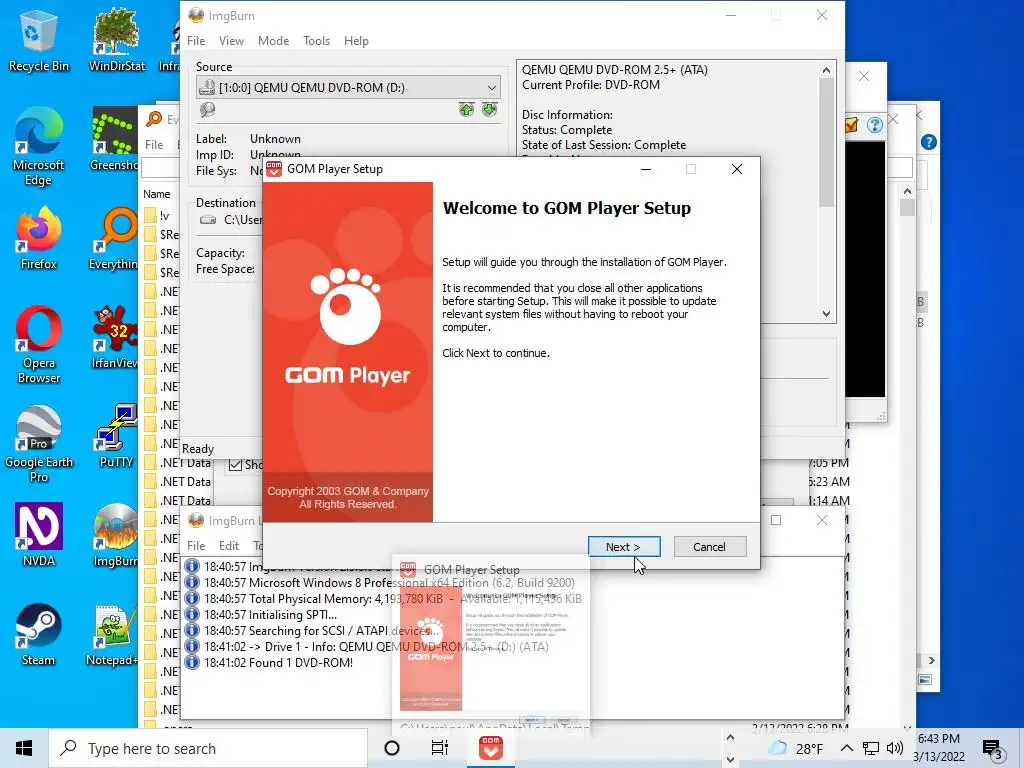Open the PuTTY desktop icon
Image resolution: width=1024 pixels, height=768 pixels.
[116, 438]
